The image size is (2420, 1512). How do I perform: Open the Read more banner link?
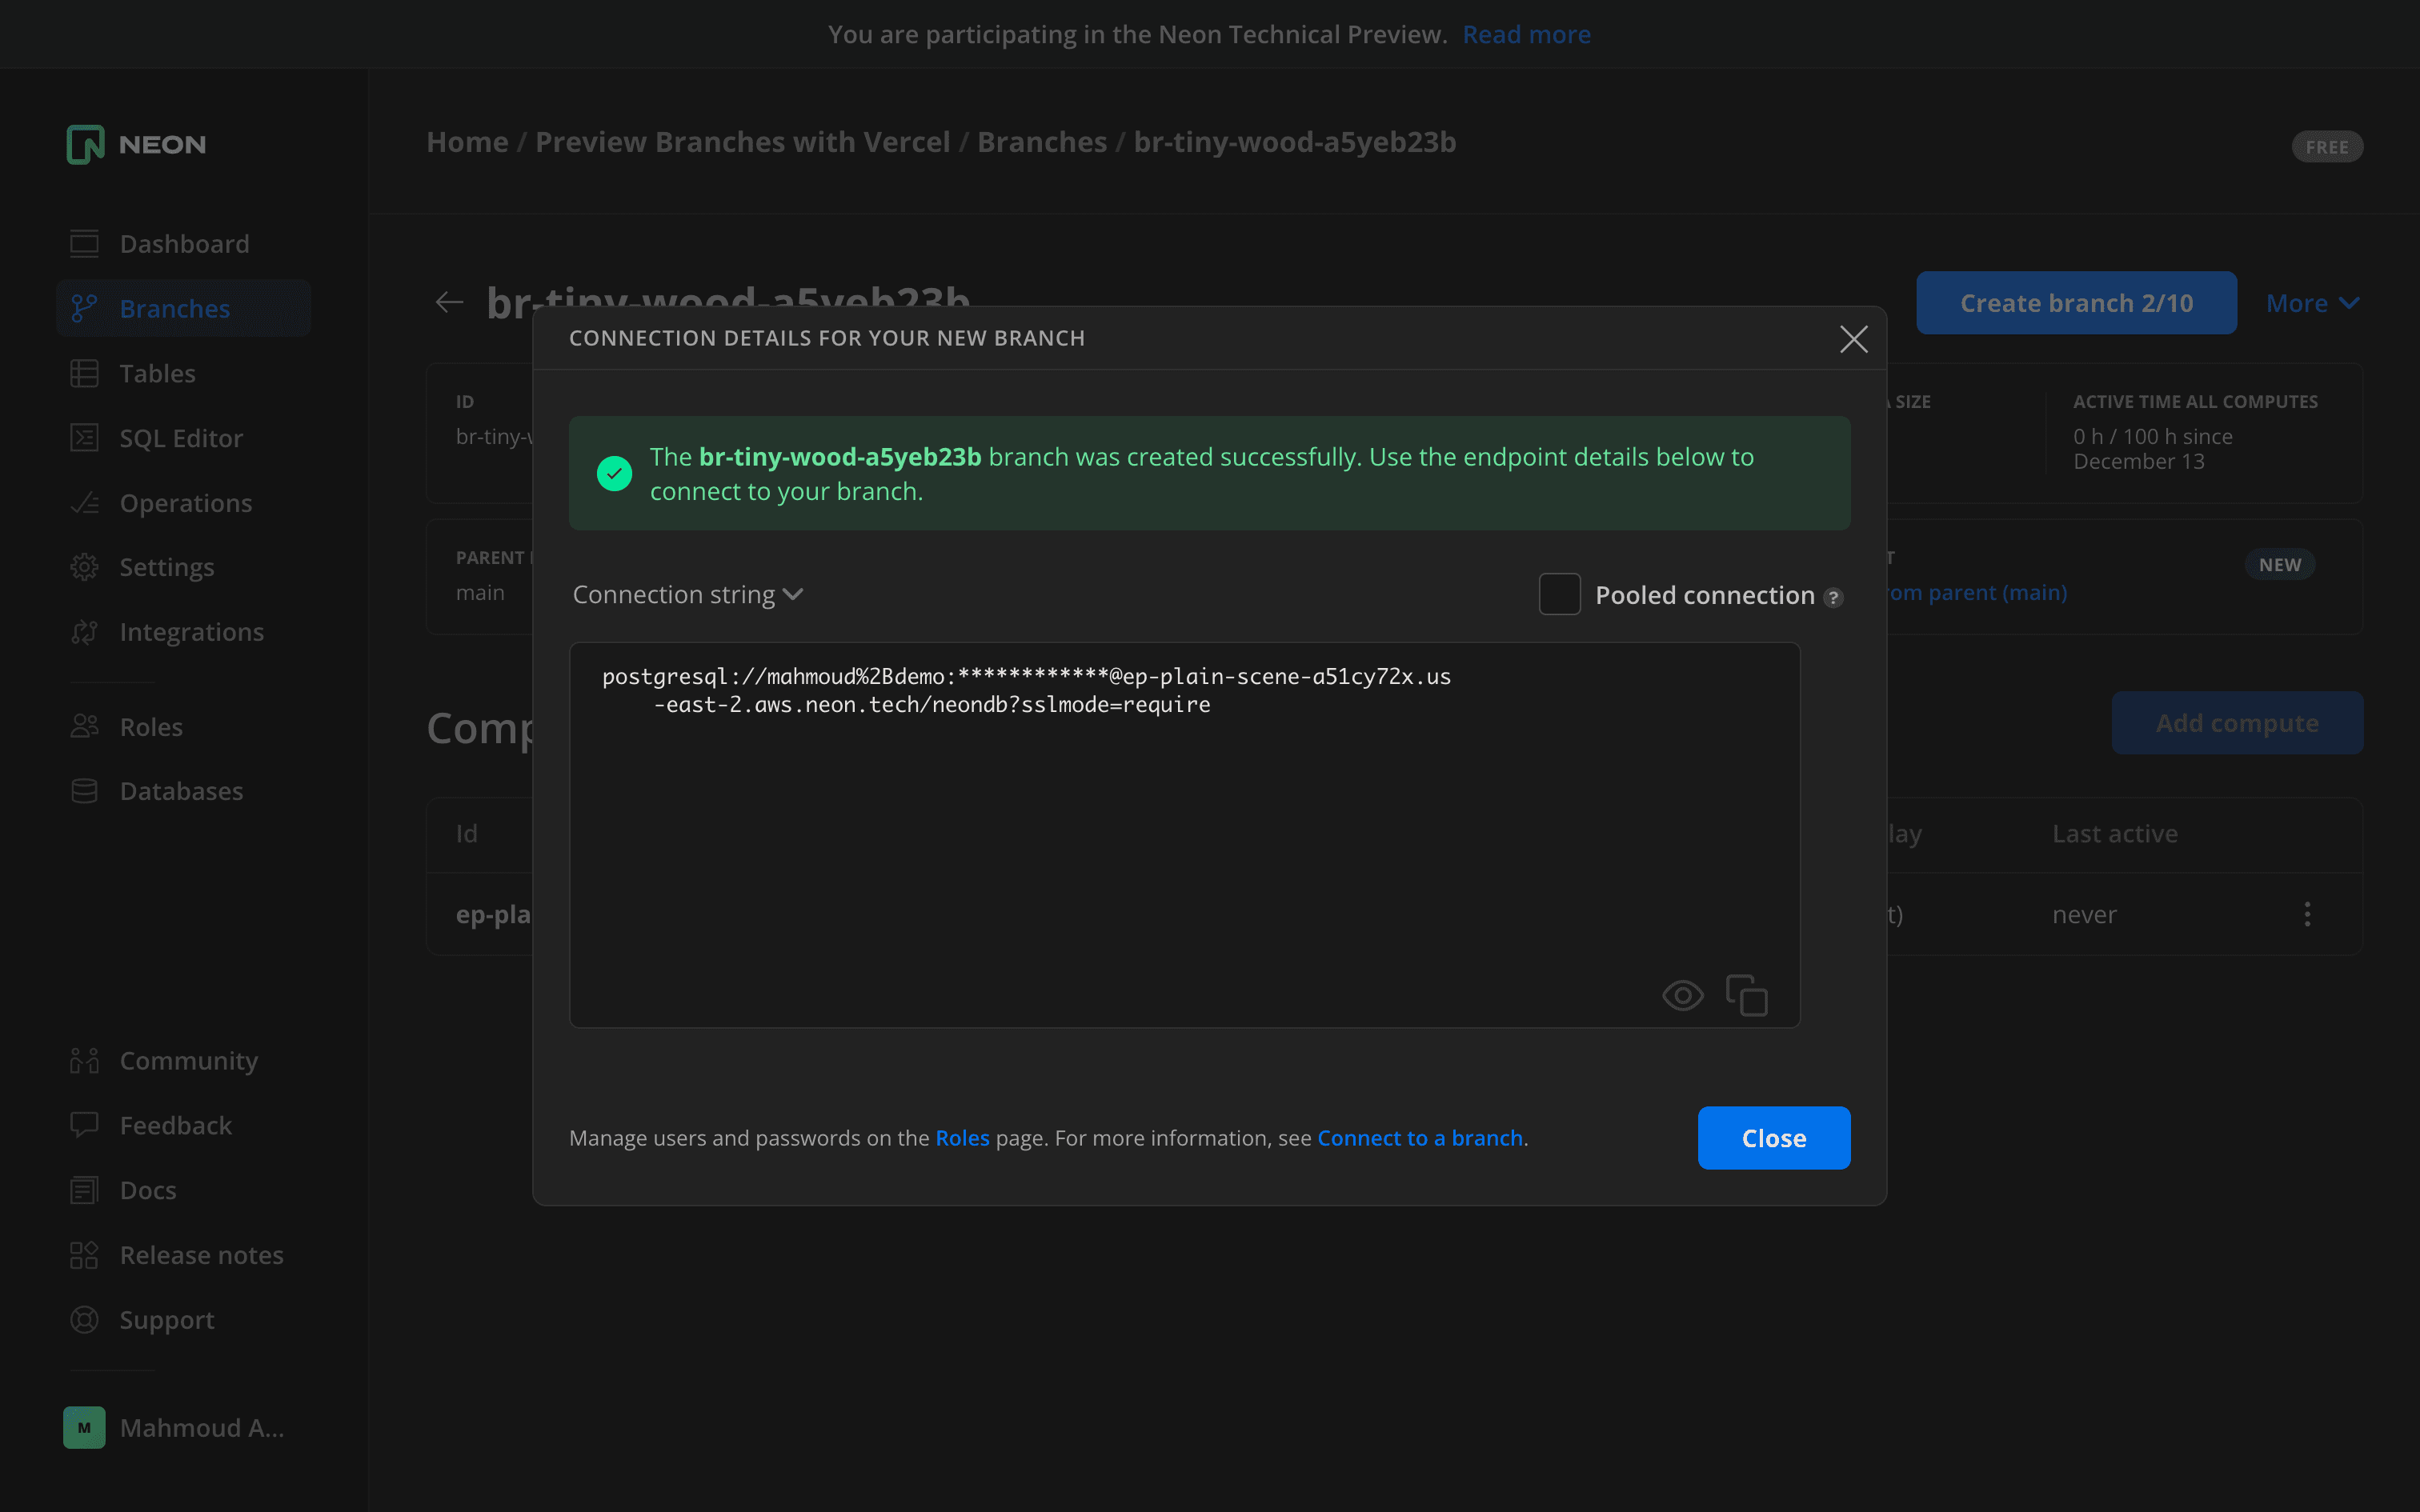(x=1526, y=34)
